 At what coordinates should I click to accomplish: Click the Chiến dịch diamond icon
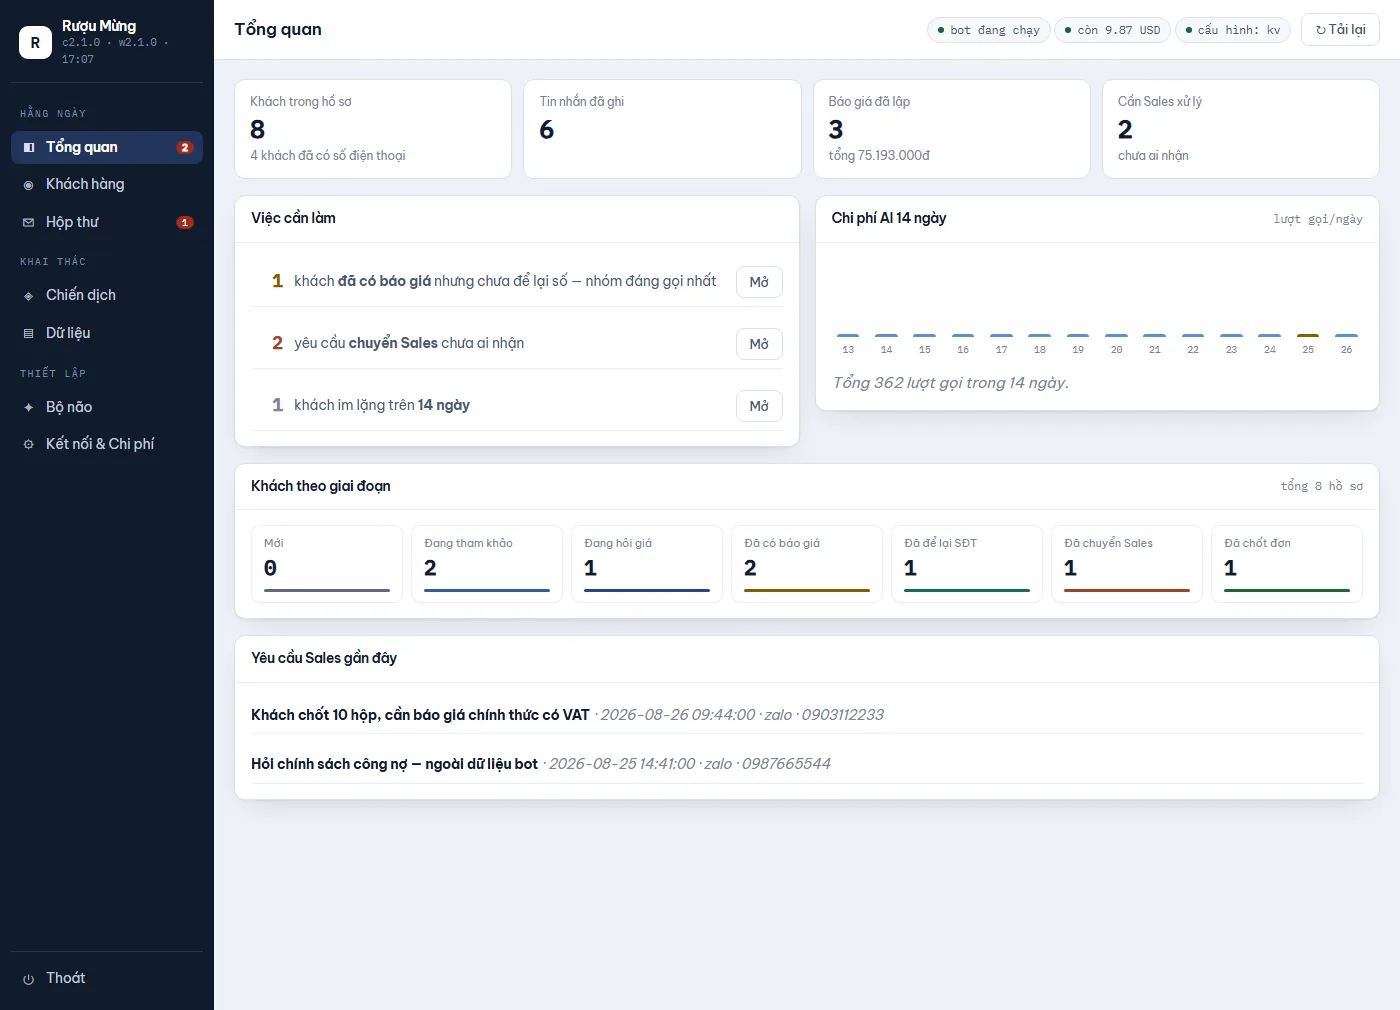(29, 296)
